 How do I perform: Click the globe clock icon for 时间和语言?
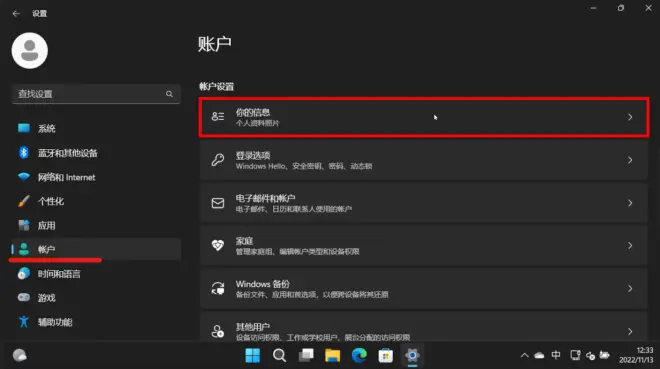(x=24, y=273)
